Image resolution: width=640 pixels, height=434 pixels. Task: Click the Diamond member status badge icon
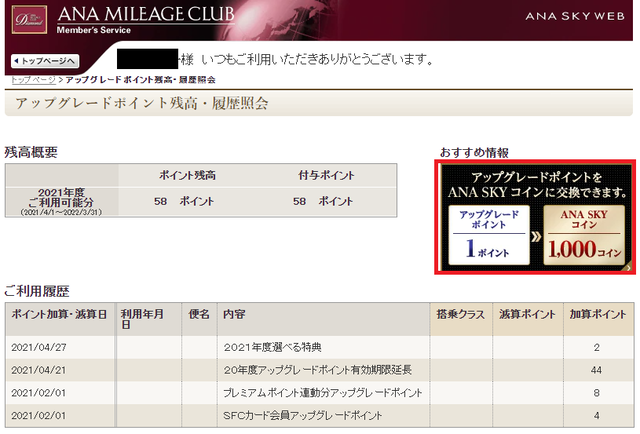29,20
